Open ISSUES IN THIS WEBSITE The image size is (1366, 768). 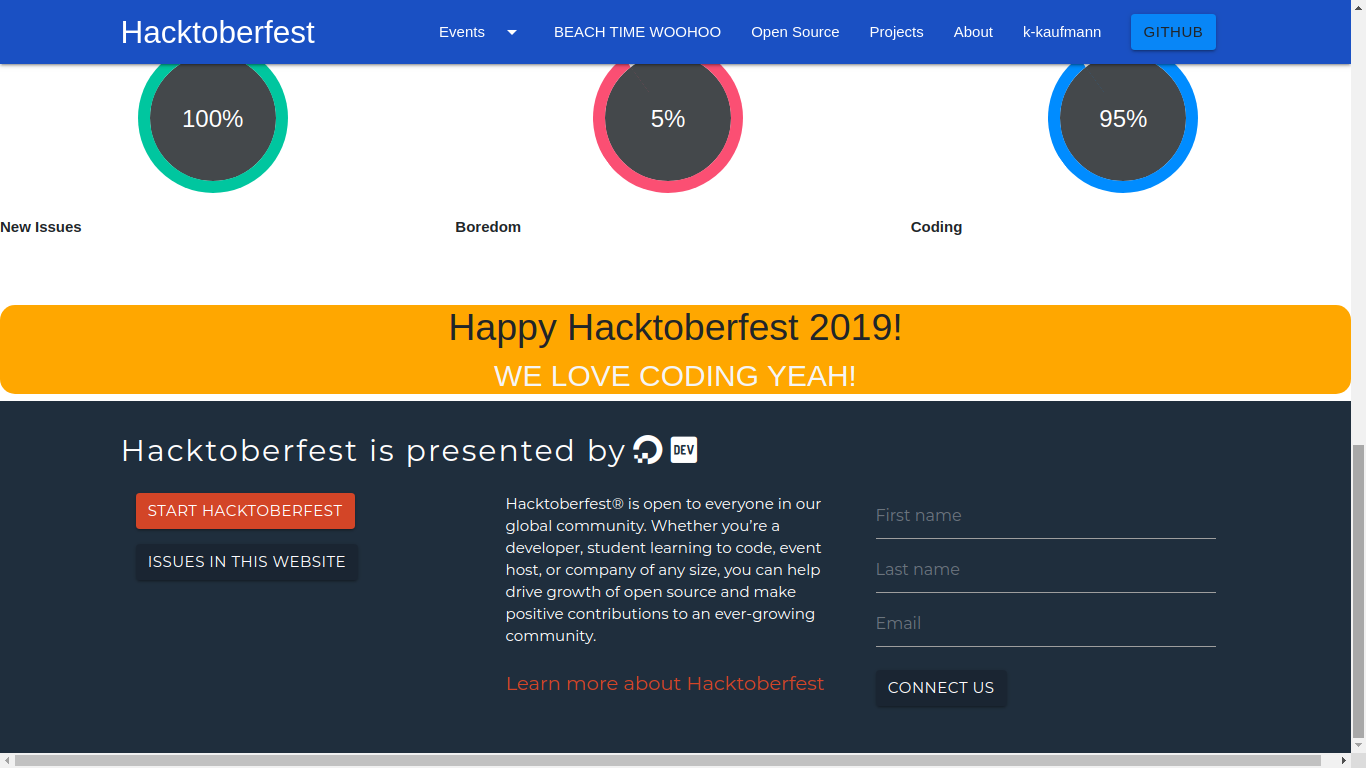click(246, 562)
